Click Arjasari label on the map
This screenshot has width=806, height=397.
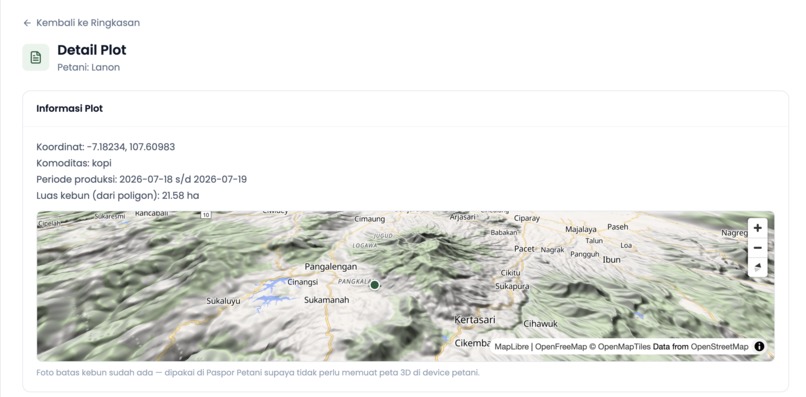[x=463, y=217]
